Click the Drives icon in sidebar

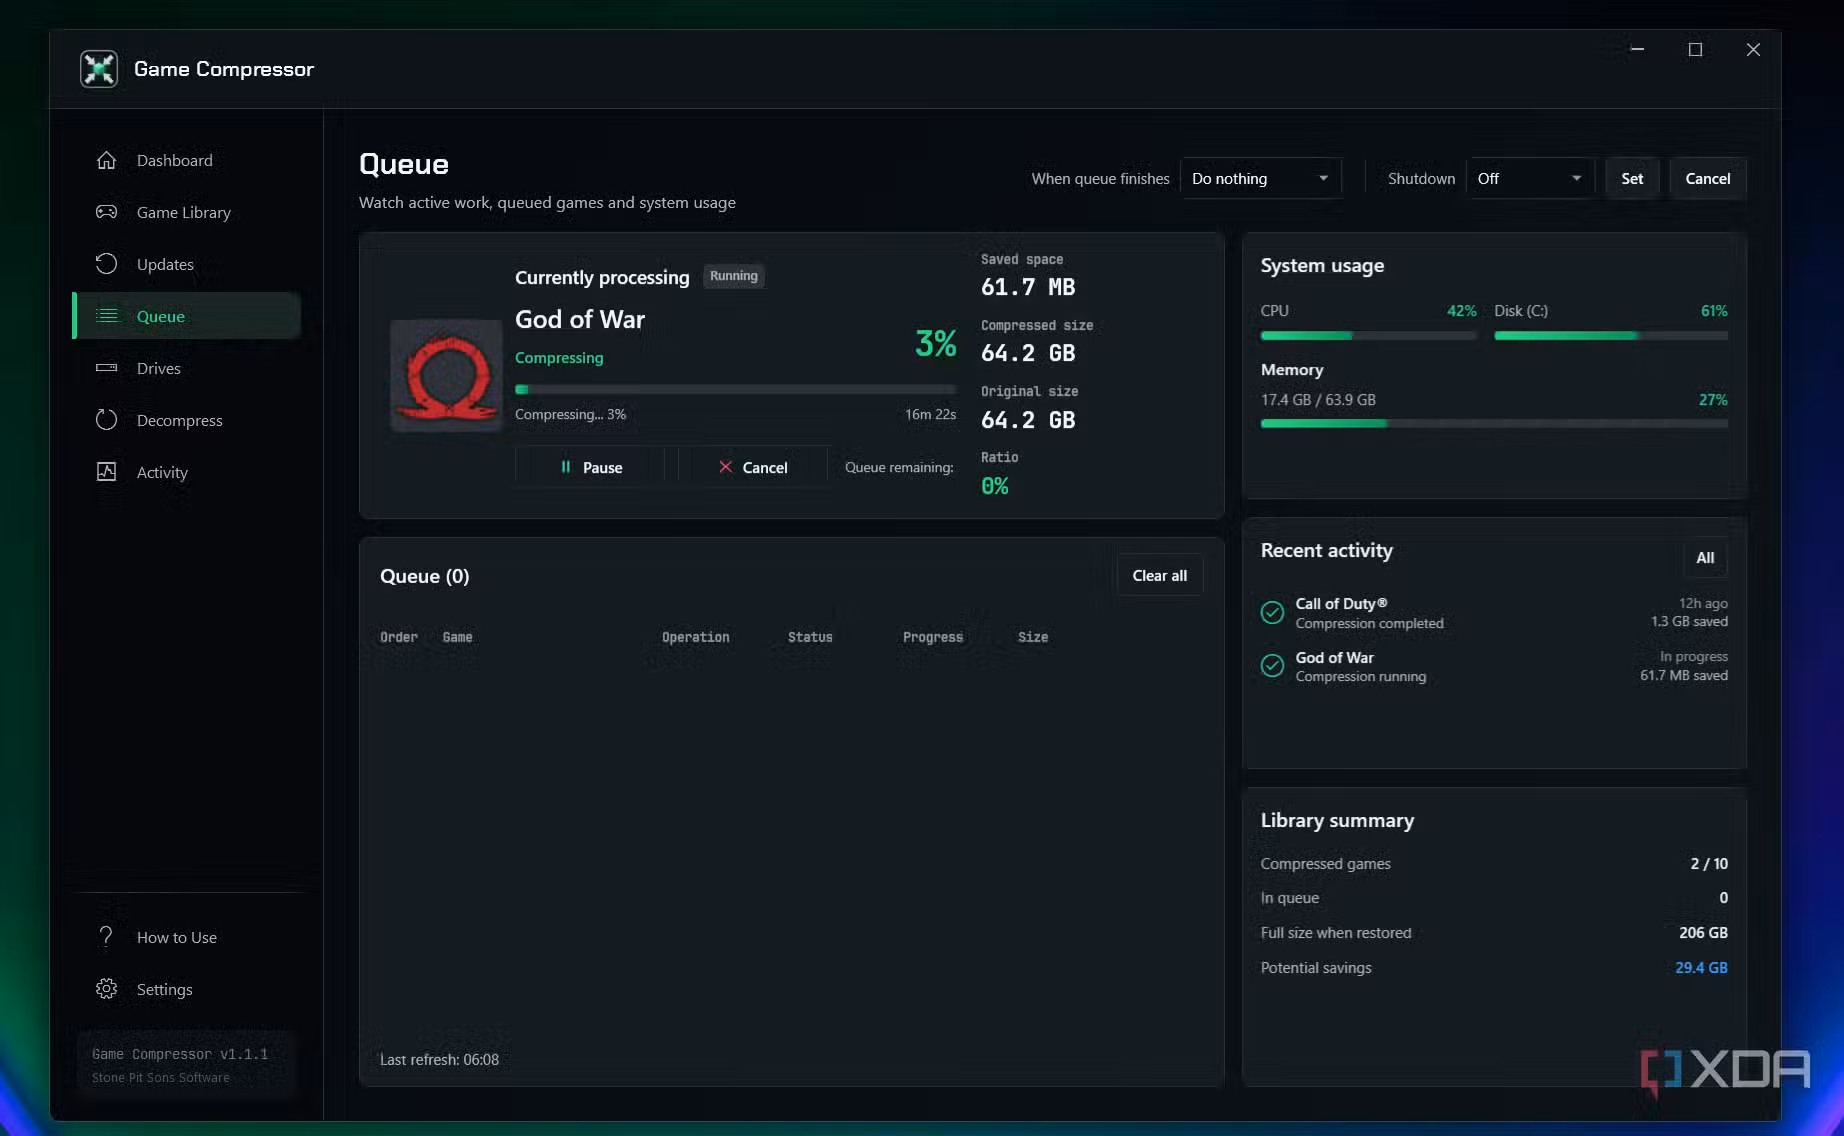pyautogui.click(x=106, y=368)
